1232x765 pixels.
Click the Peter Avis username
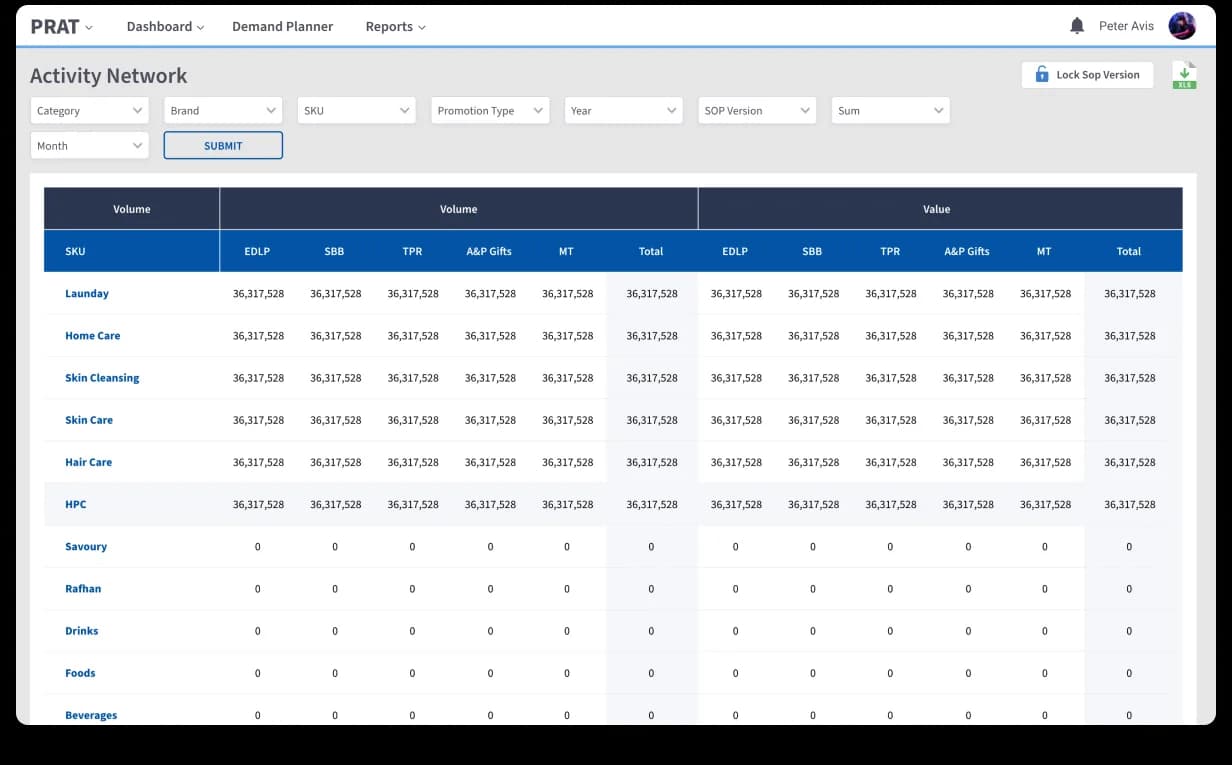click(1126, 27)
